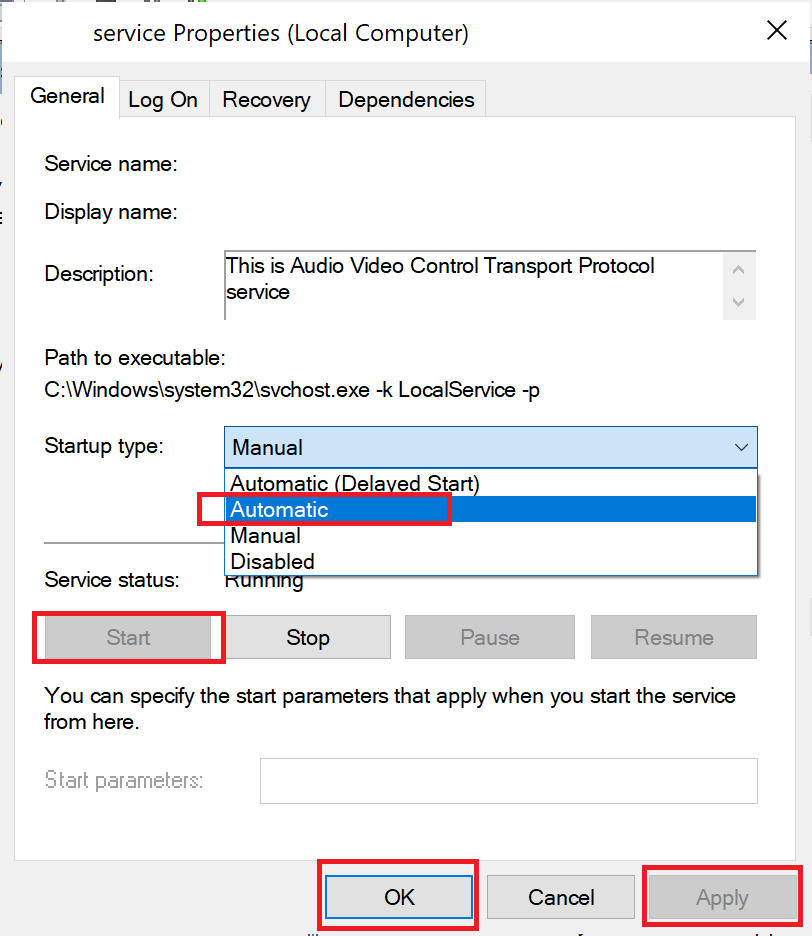This screenshot has height=936, width=812.
Task: Pick Manual in the startup type list
Action: click(266, 536)
